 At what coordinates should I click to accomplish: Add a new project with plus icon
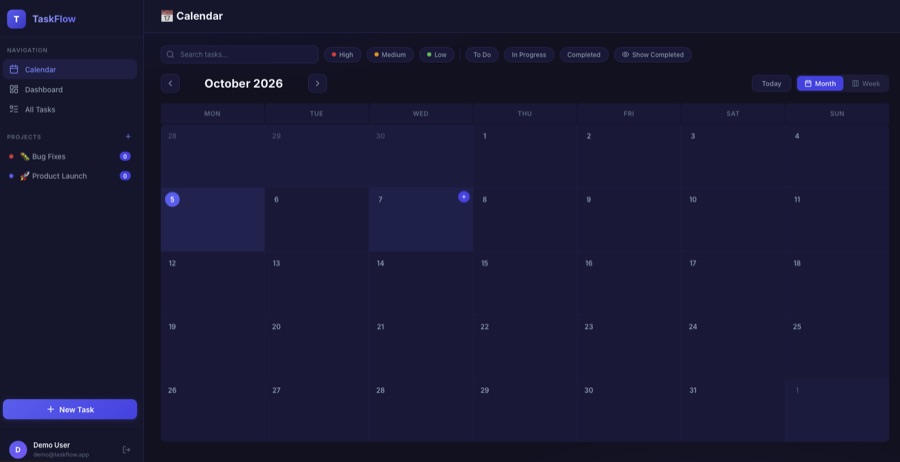(x=128, y=137)
